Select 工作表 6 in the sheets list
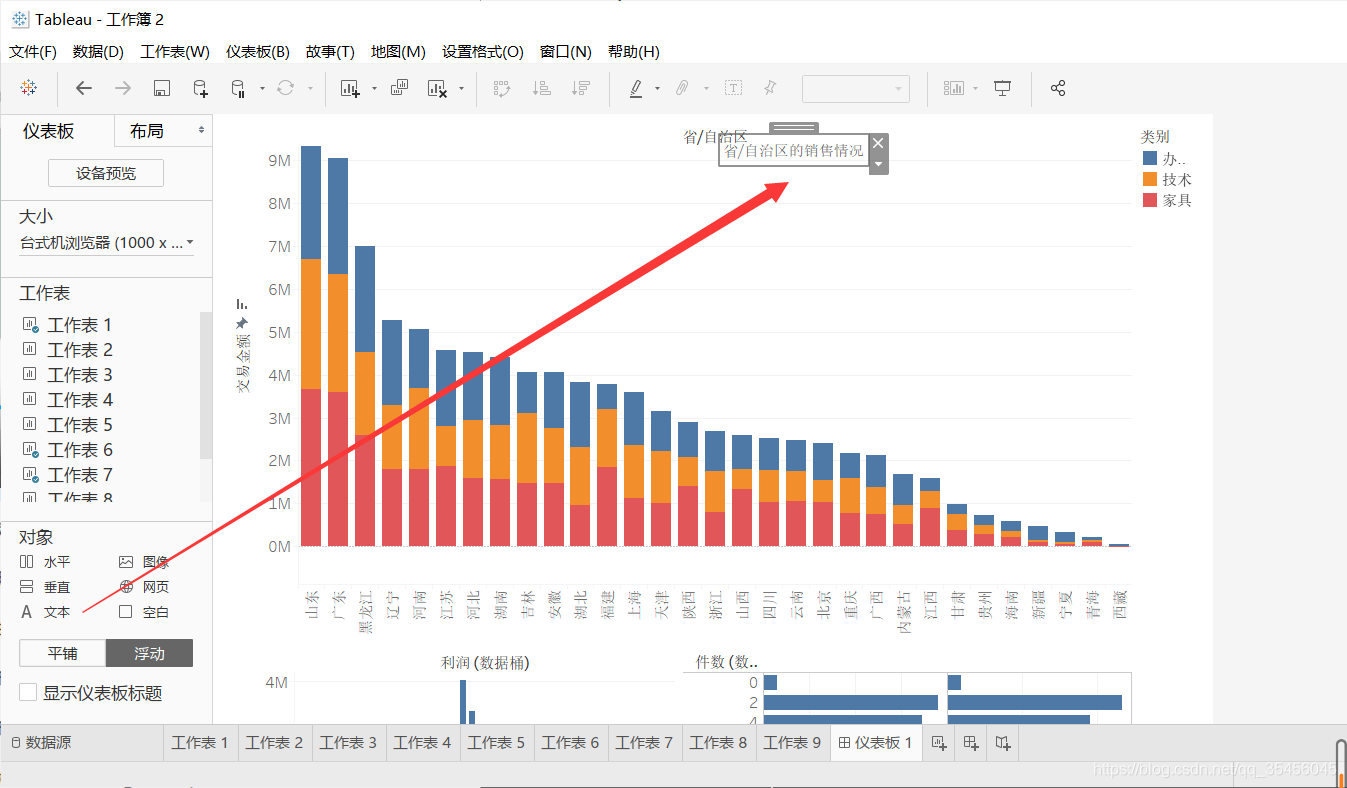Viewport: 1347px width, 788px height. (80, 450)
